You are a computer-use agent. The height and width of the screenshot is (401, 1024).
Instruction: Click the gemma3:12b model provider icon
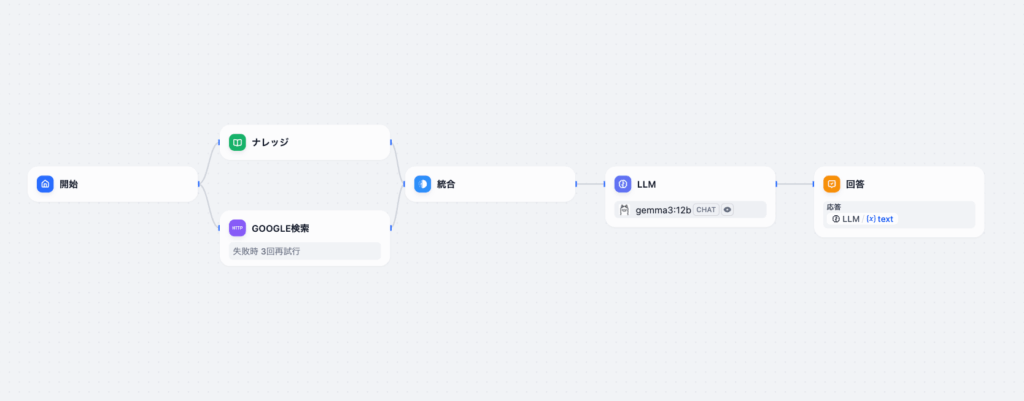pyautogui.click(x=624, y=210)
